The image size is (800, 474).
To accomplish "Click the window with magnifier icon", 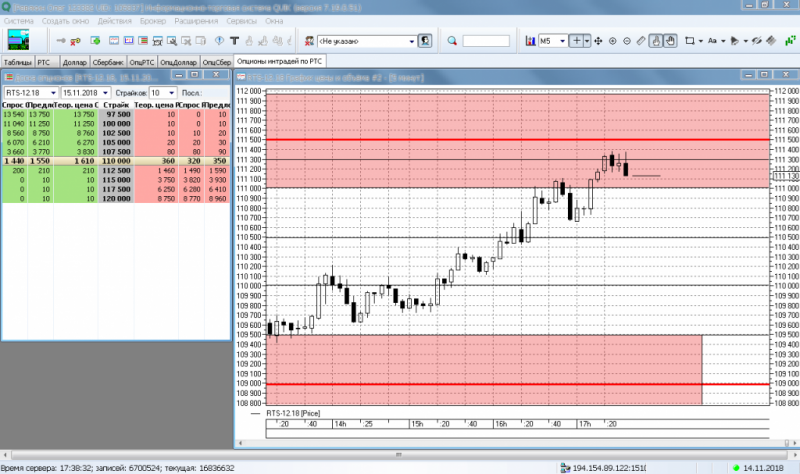I will (x=172, y=41).
